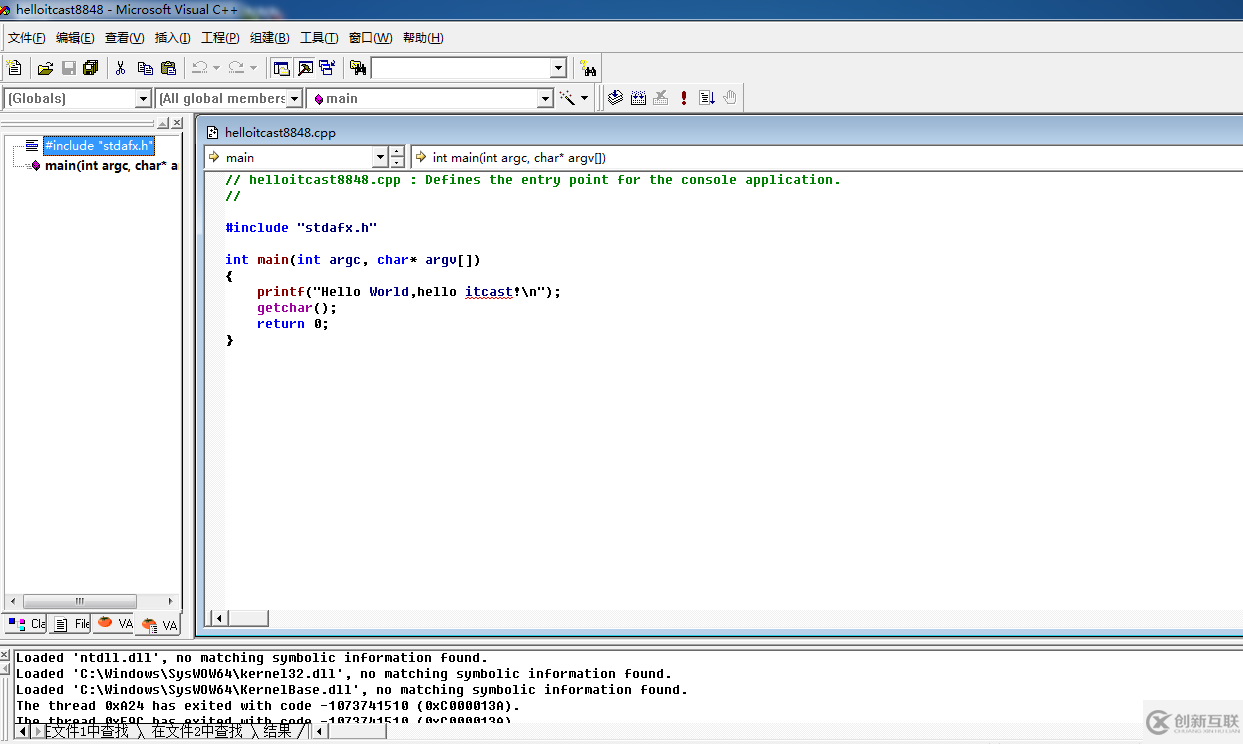Open the 工程(P) menu
This screenshot has width=1243, height=744.
pyautogui.click(x=220, y=38)
